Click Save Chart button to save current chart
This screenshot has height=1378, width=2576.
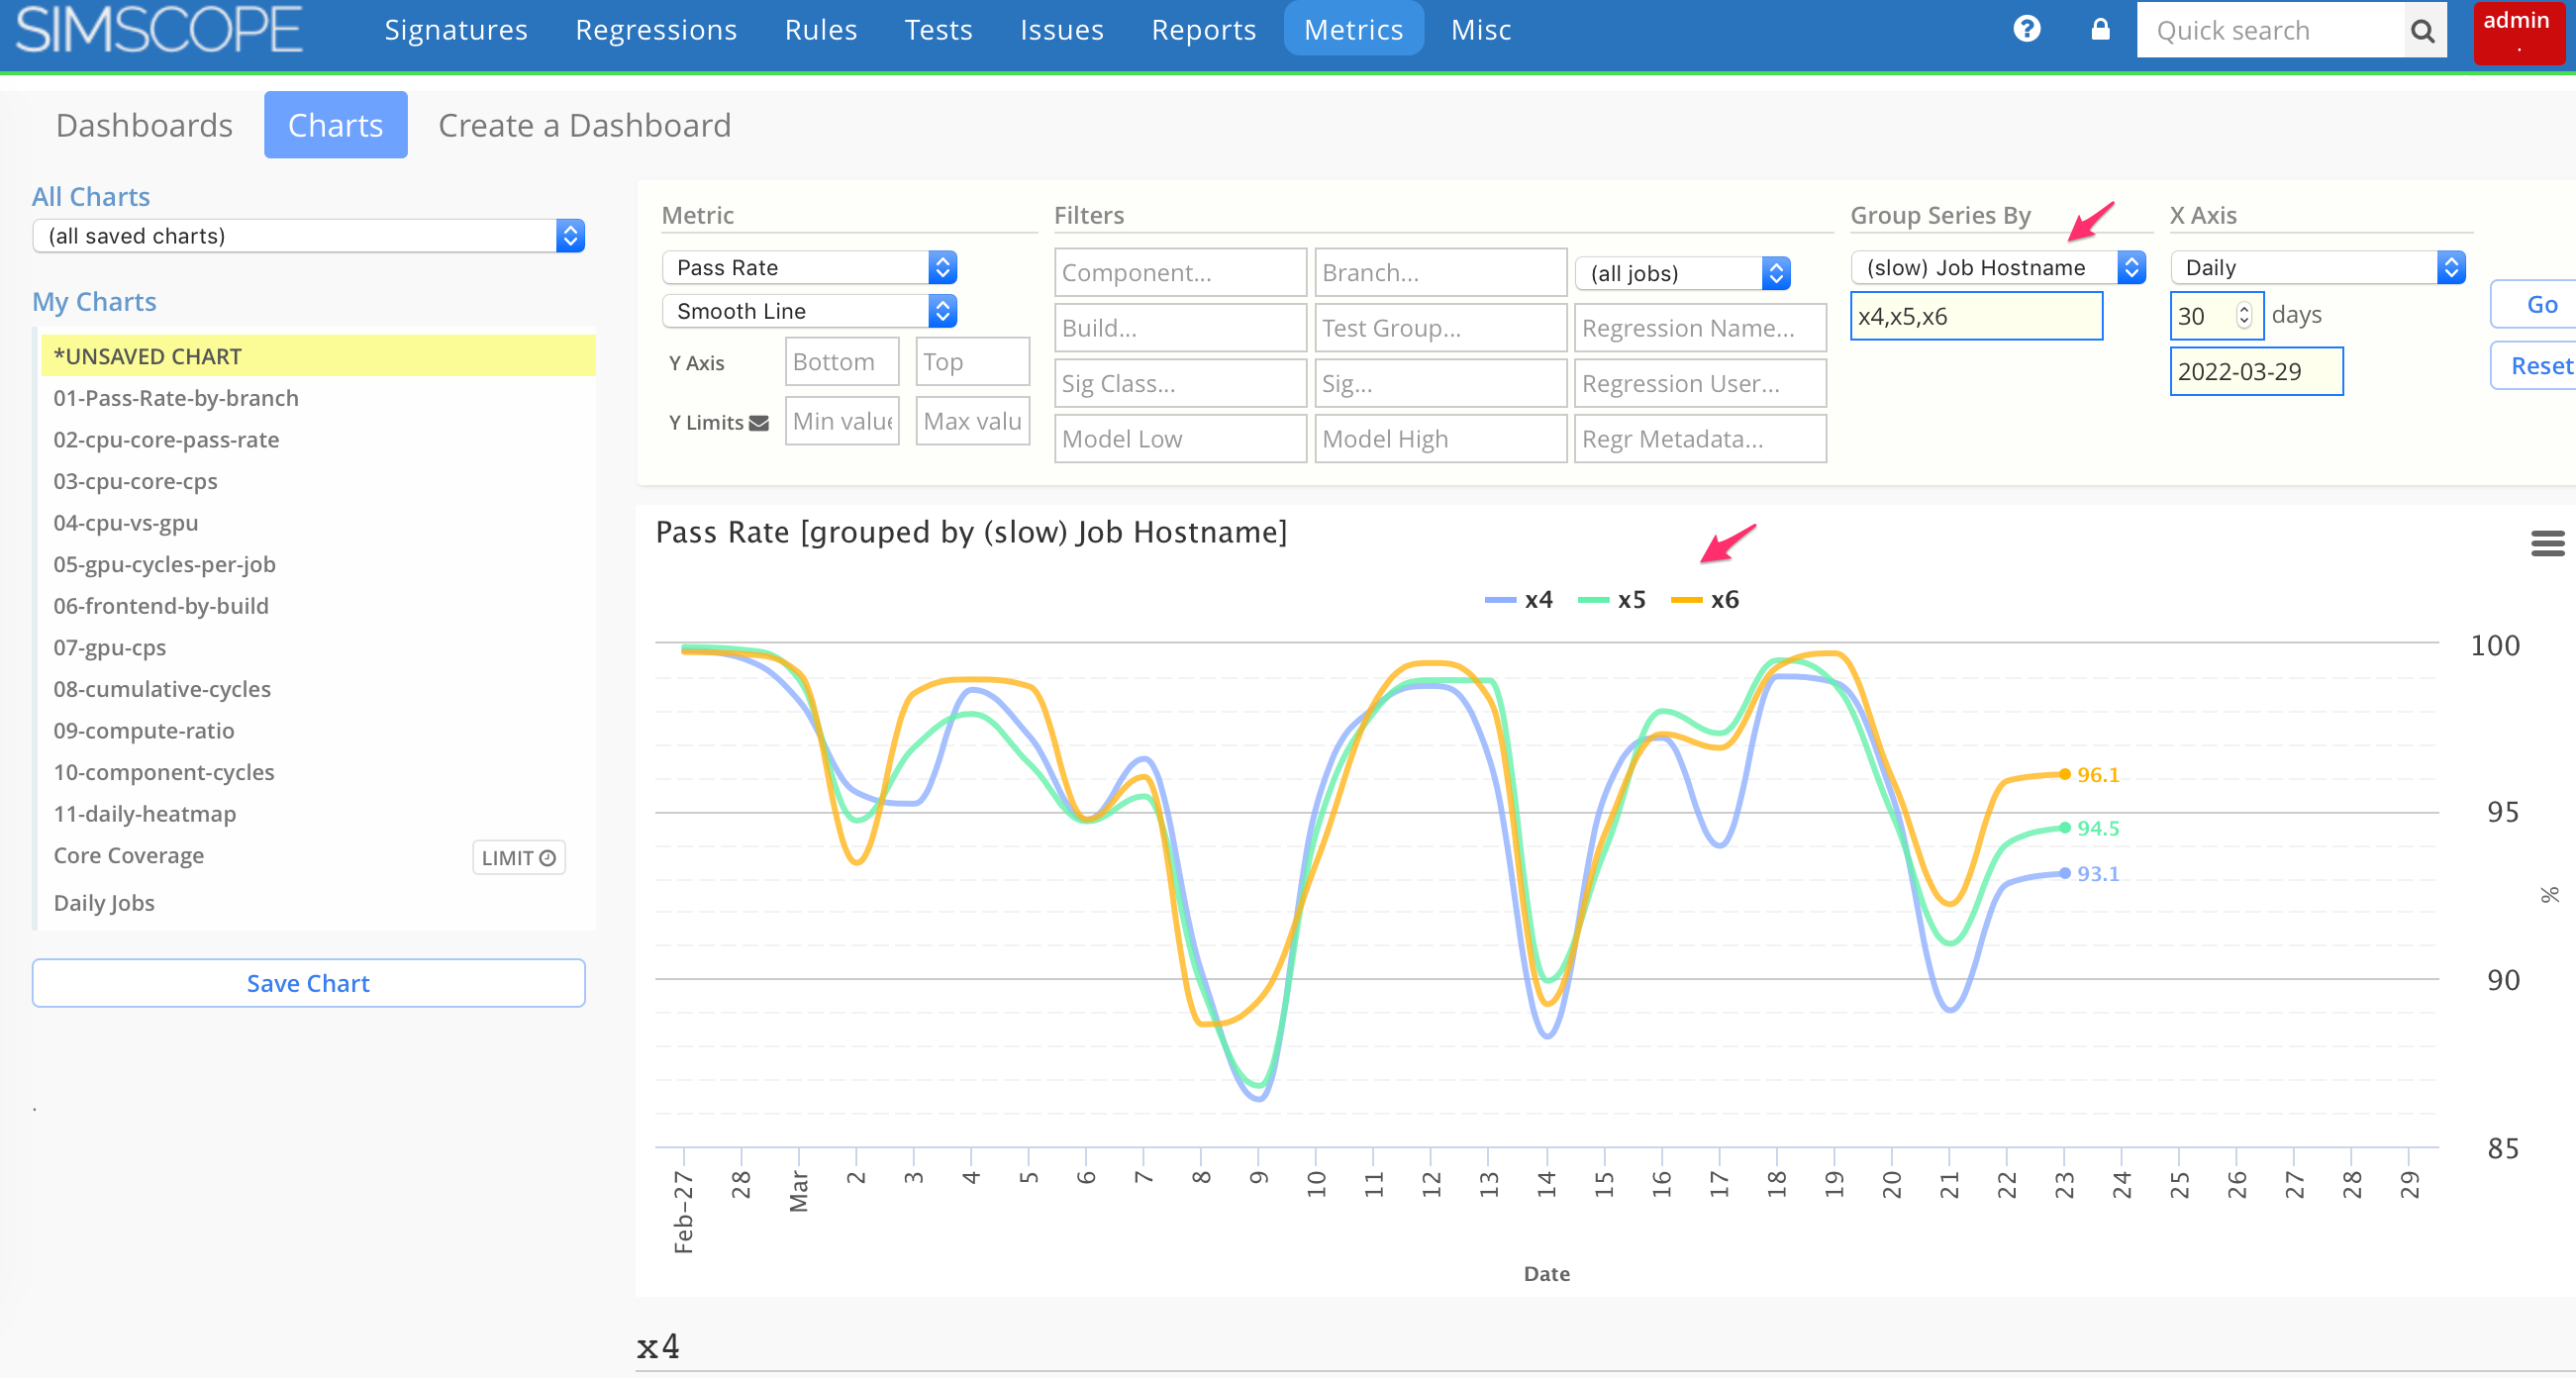307,981
